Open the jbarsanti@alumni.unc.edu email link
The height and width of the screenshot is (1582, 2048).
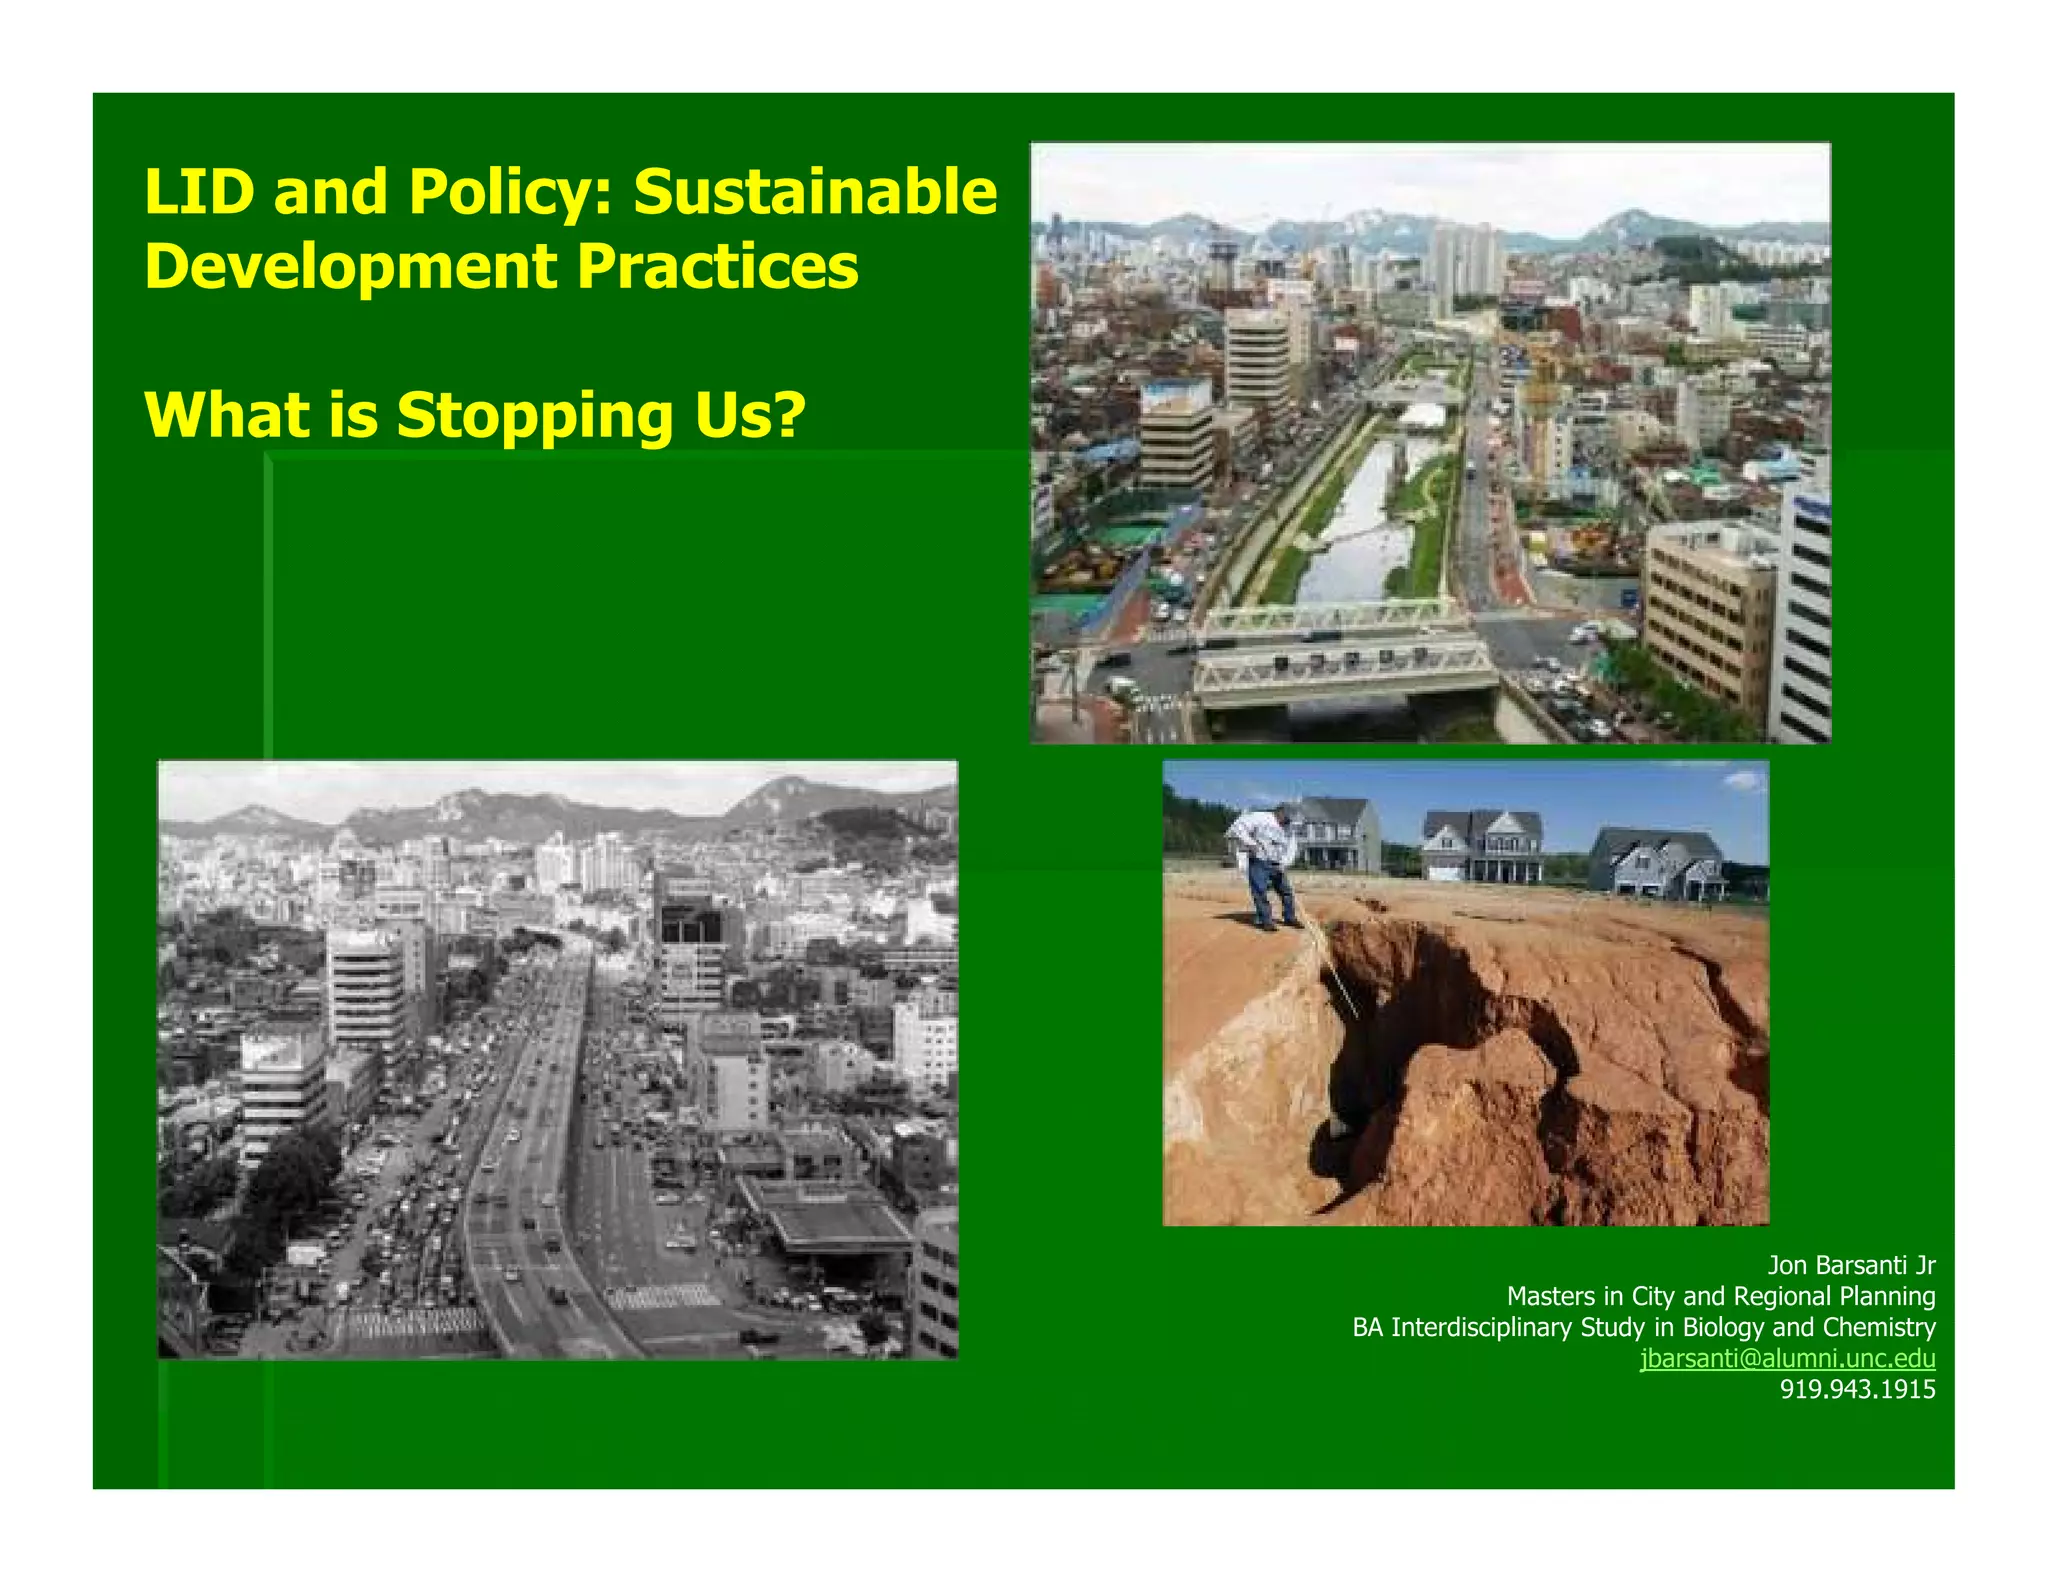[1787, 1358]
